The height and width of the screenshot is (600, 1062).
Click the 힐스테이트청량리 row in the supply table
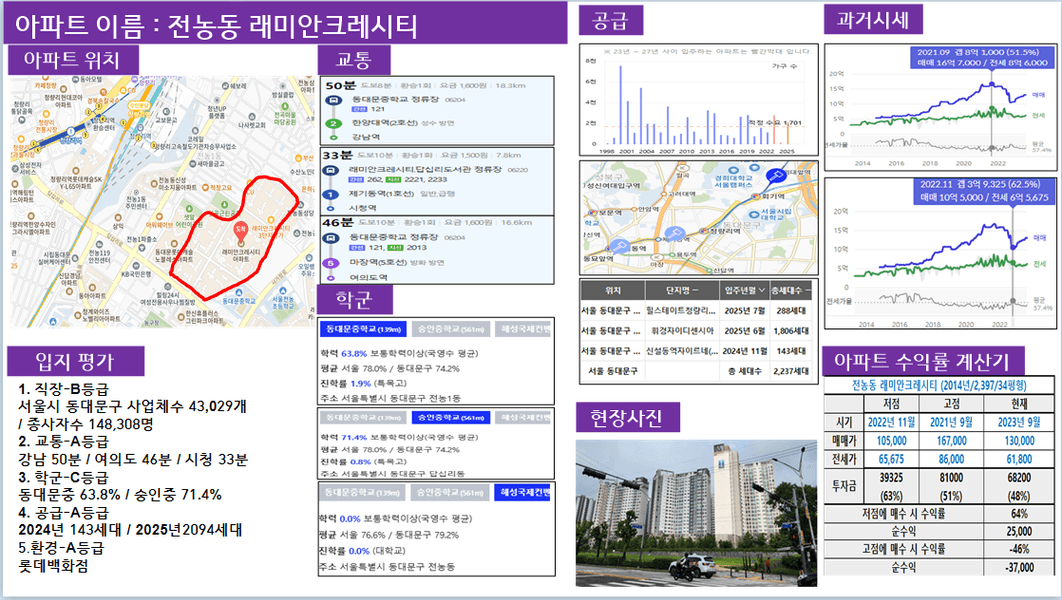point(696,311)
